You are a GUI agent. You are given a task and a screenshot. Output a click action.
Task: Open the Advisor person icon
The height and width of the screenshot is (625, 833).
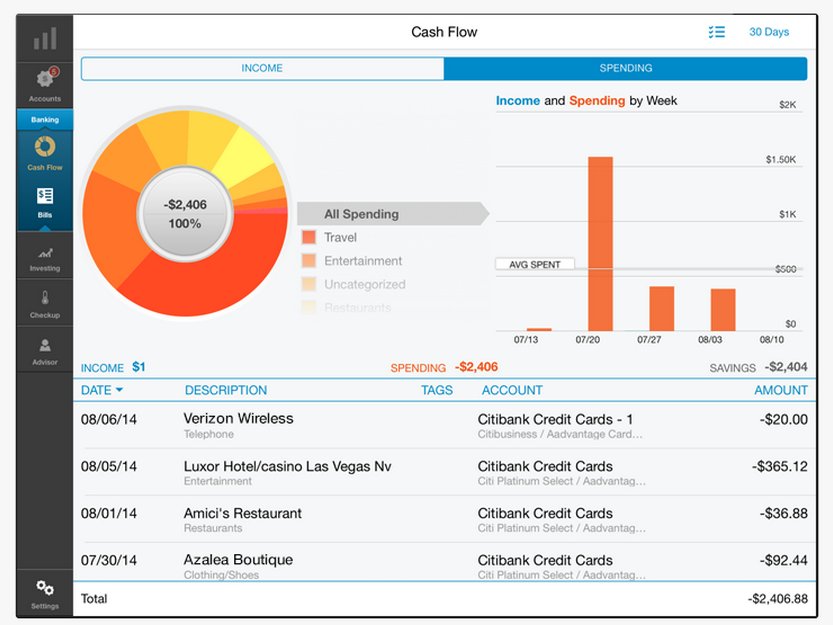45,345
